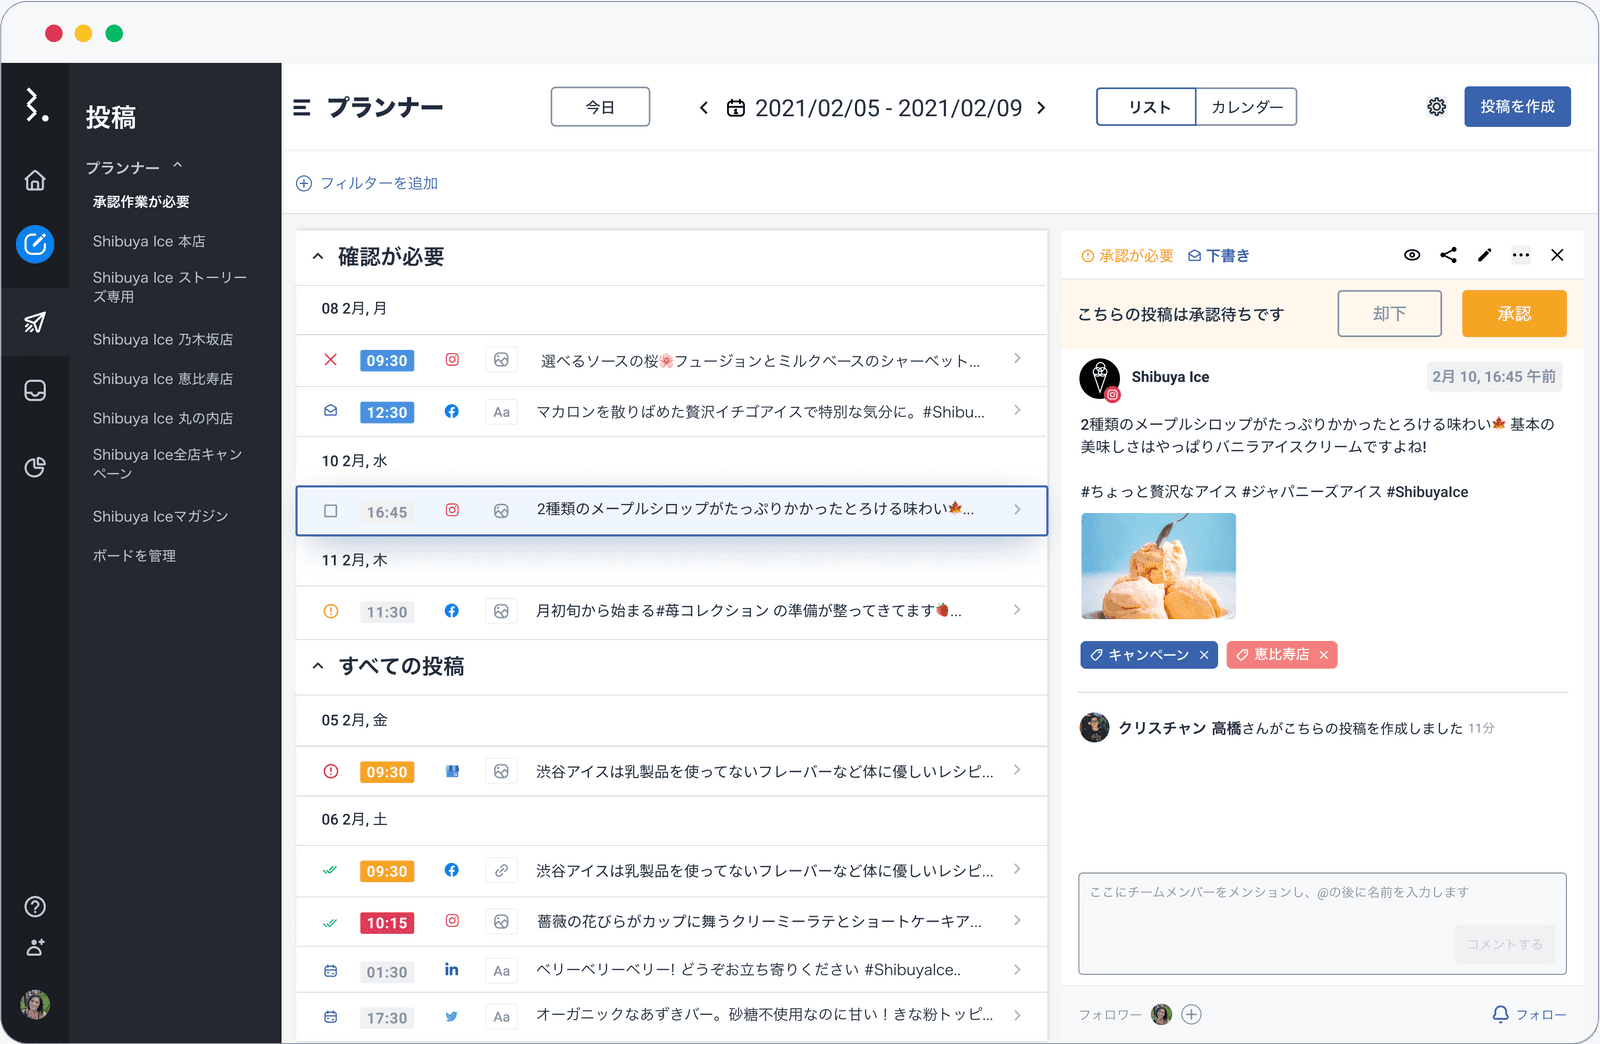
Task: Click the 投稿を作成 button
Action: tap(1516, 107)
